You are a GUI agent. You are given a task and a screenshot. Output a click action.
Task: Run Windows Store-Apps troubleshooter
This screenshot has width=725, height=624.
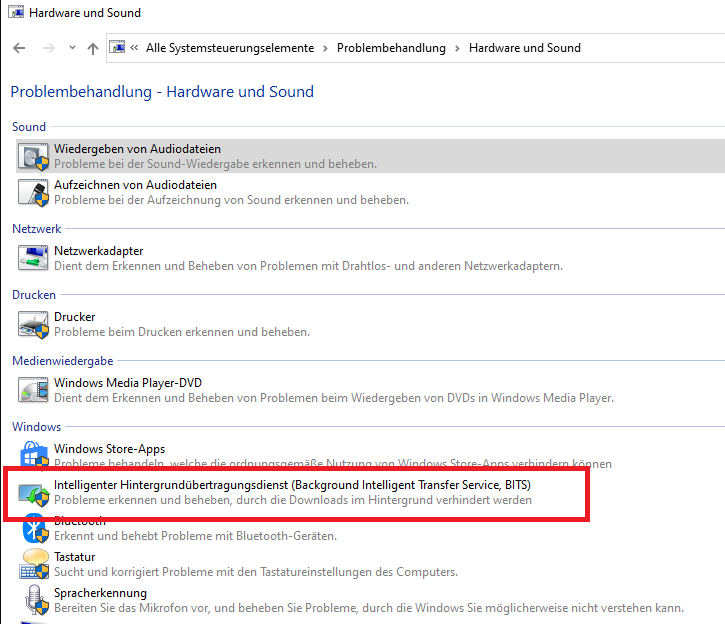tap(109, 449)
